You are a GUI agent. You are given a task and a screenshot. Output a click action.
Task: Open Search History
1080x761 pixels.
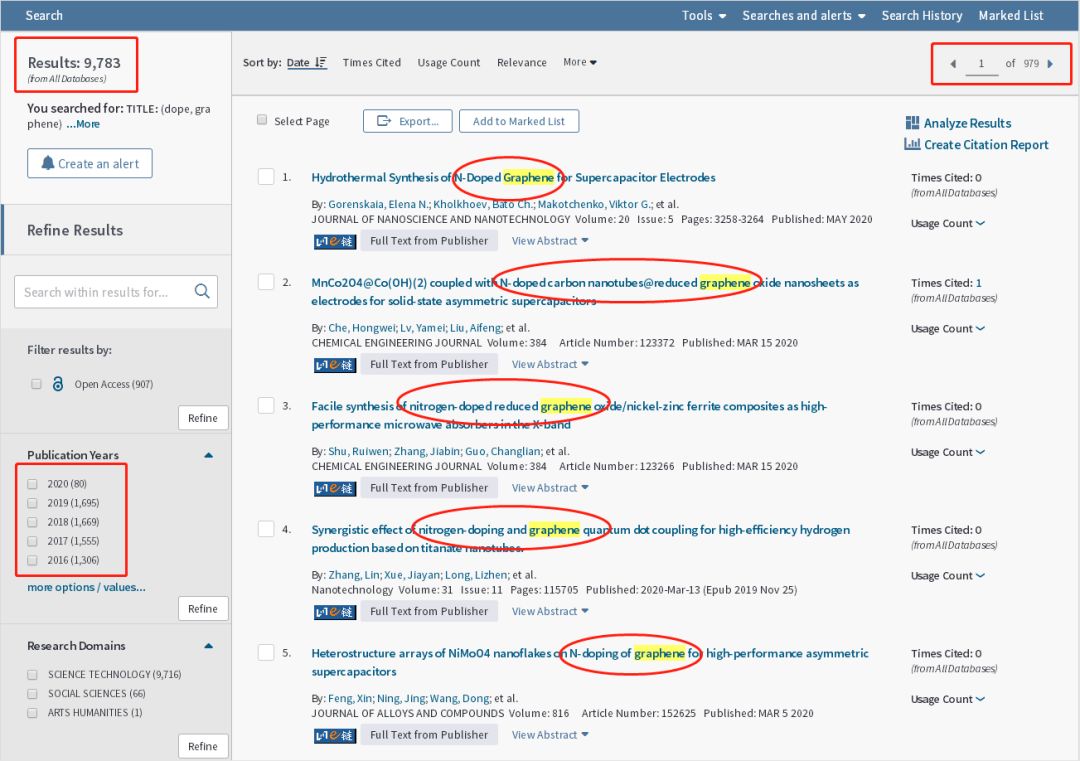[x=922, y=15]
